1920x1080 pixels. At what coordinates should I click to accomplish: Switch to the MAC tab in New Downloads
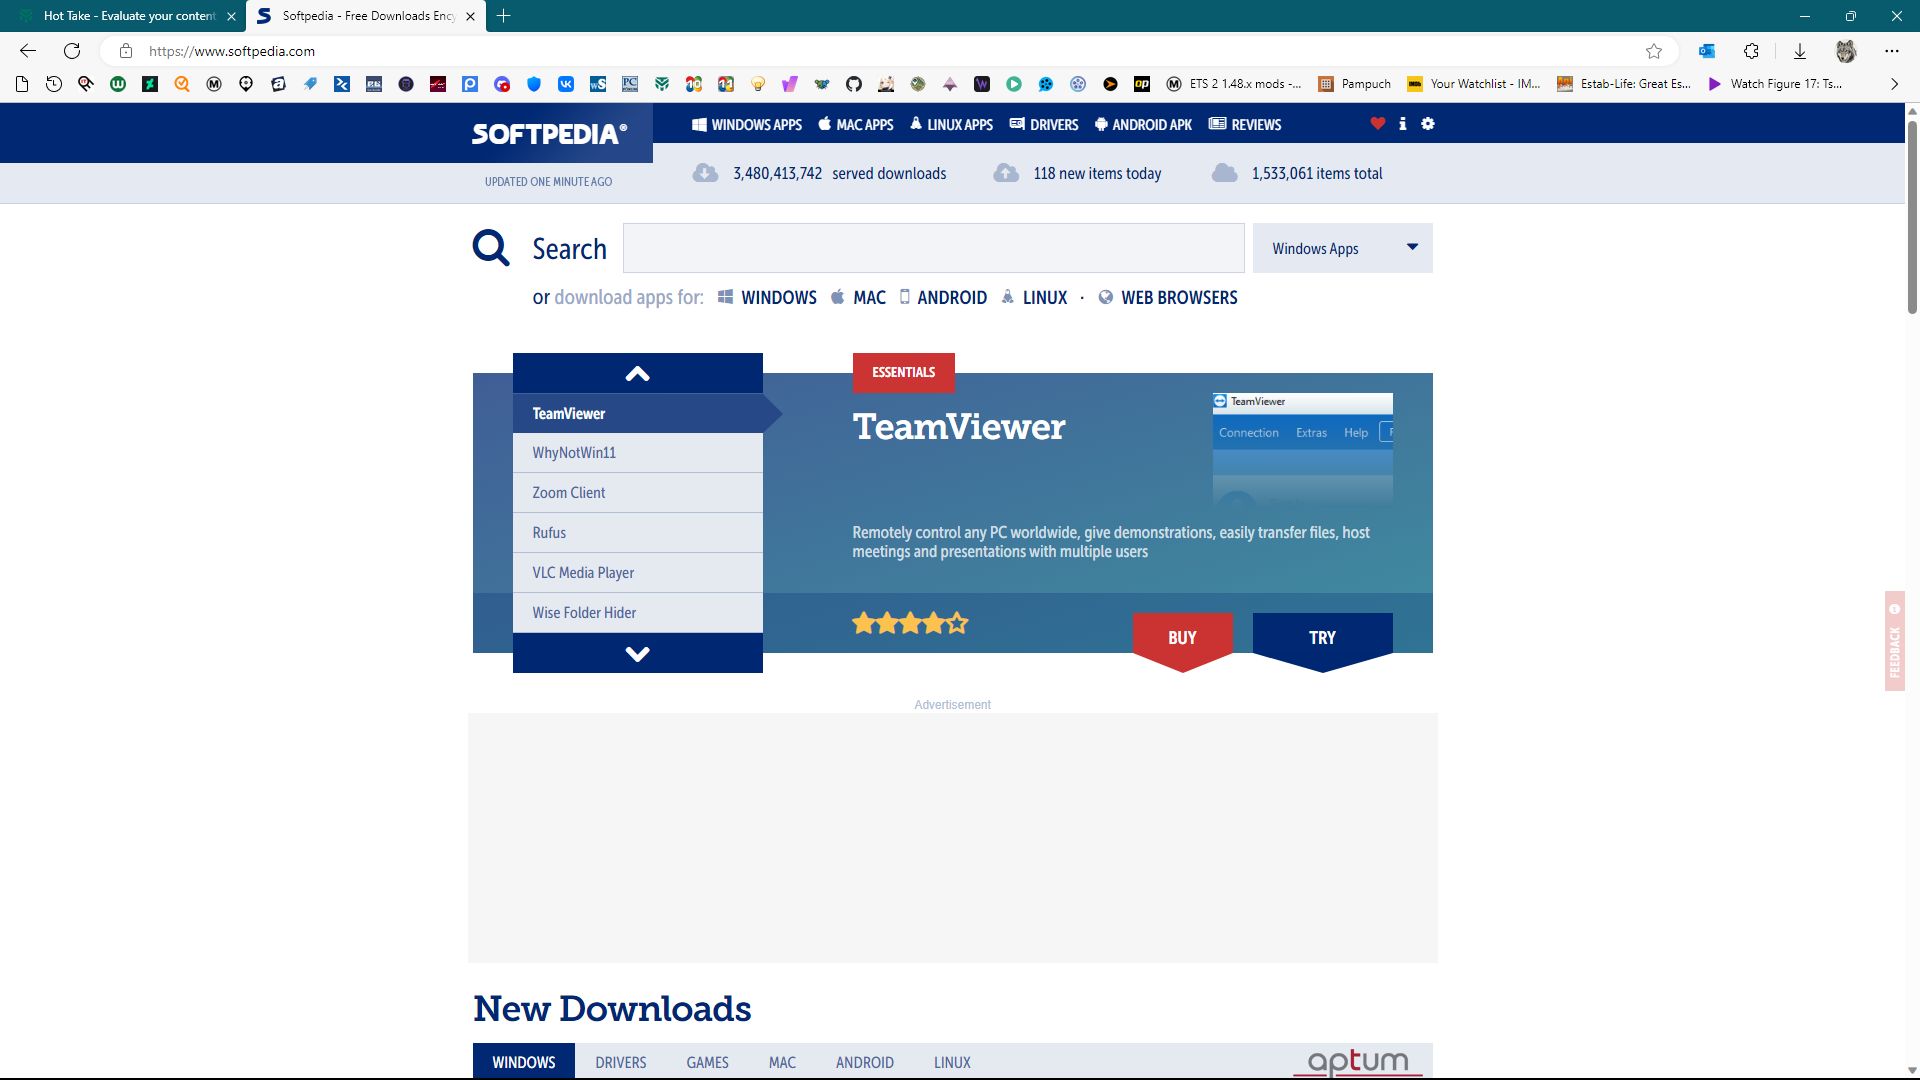coord(782,1061)
